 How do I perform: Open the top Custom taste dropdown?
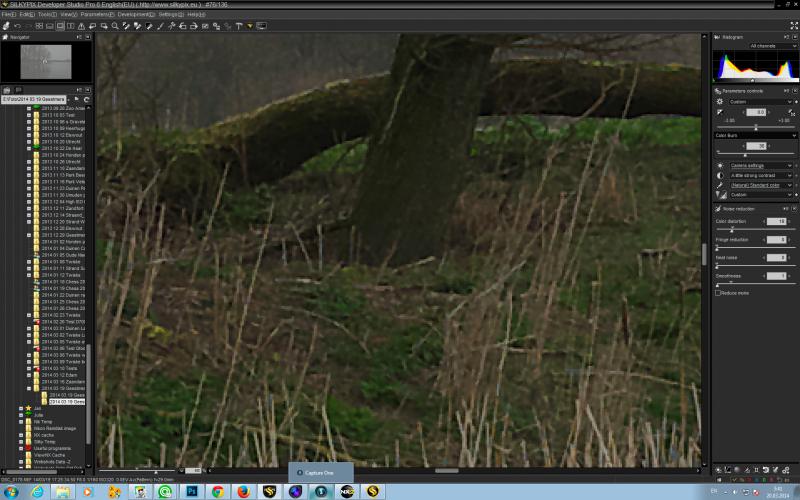coord(761,102)
